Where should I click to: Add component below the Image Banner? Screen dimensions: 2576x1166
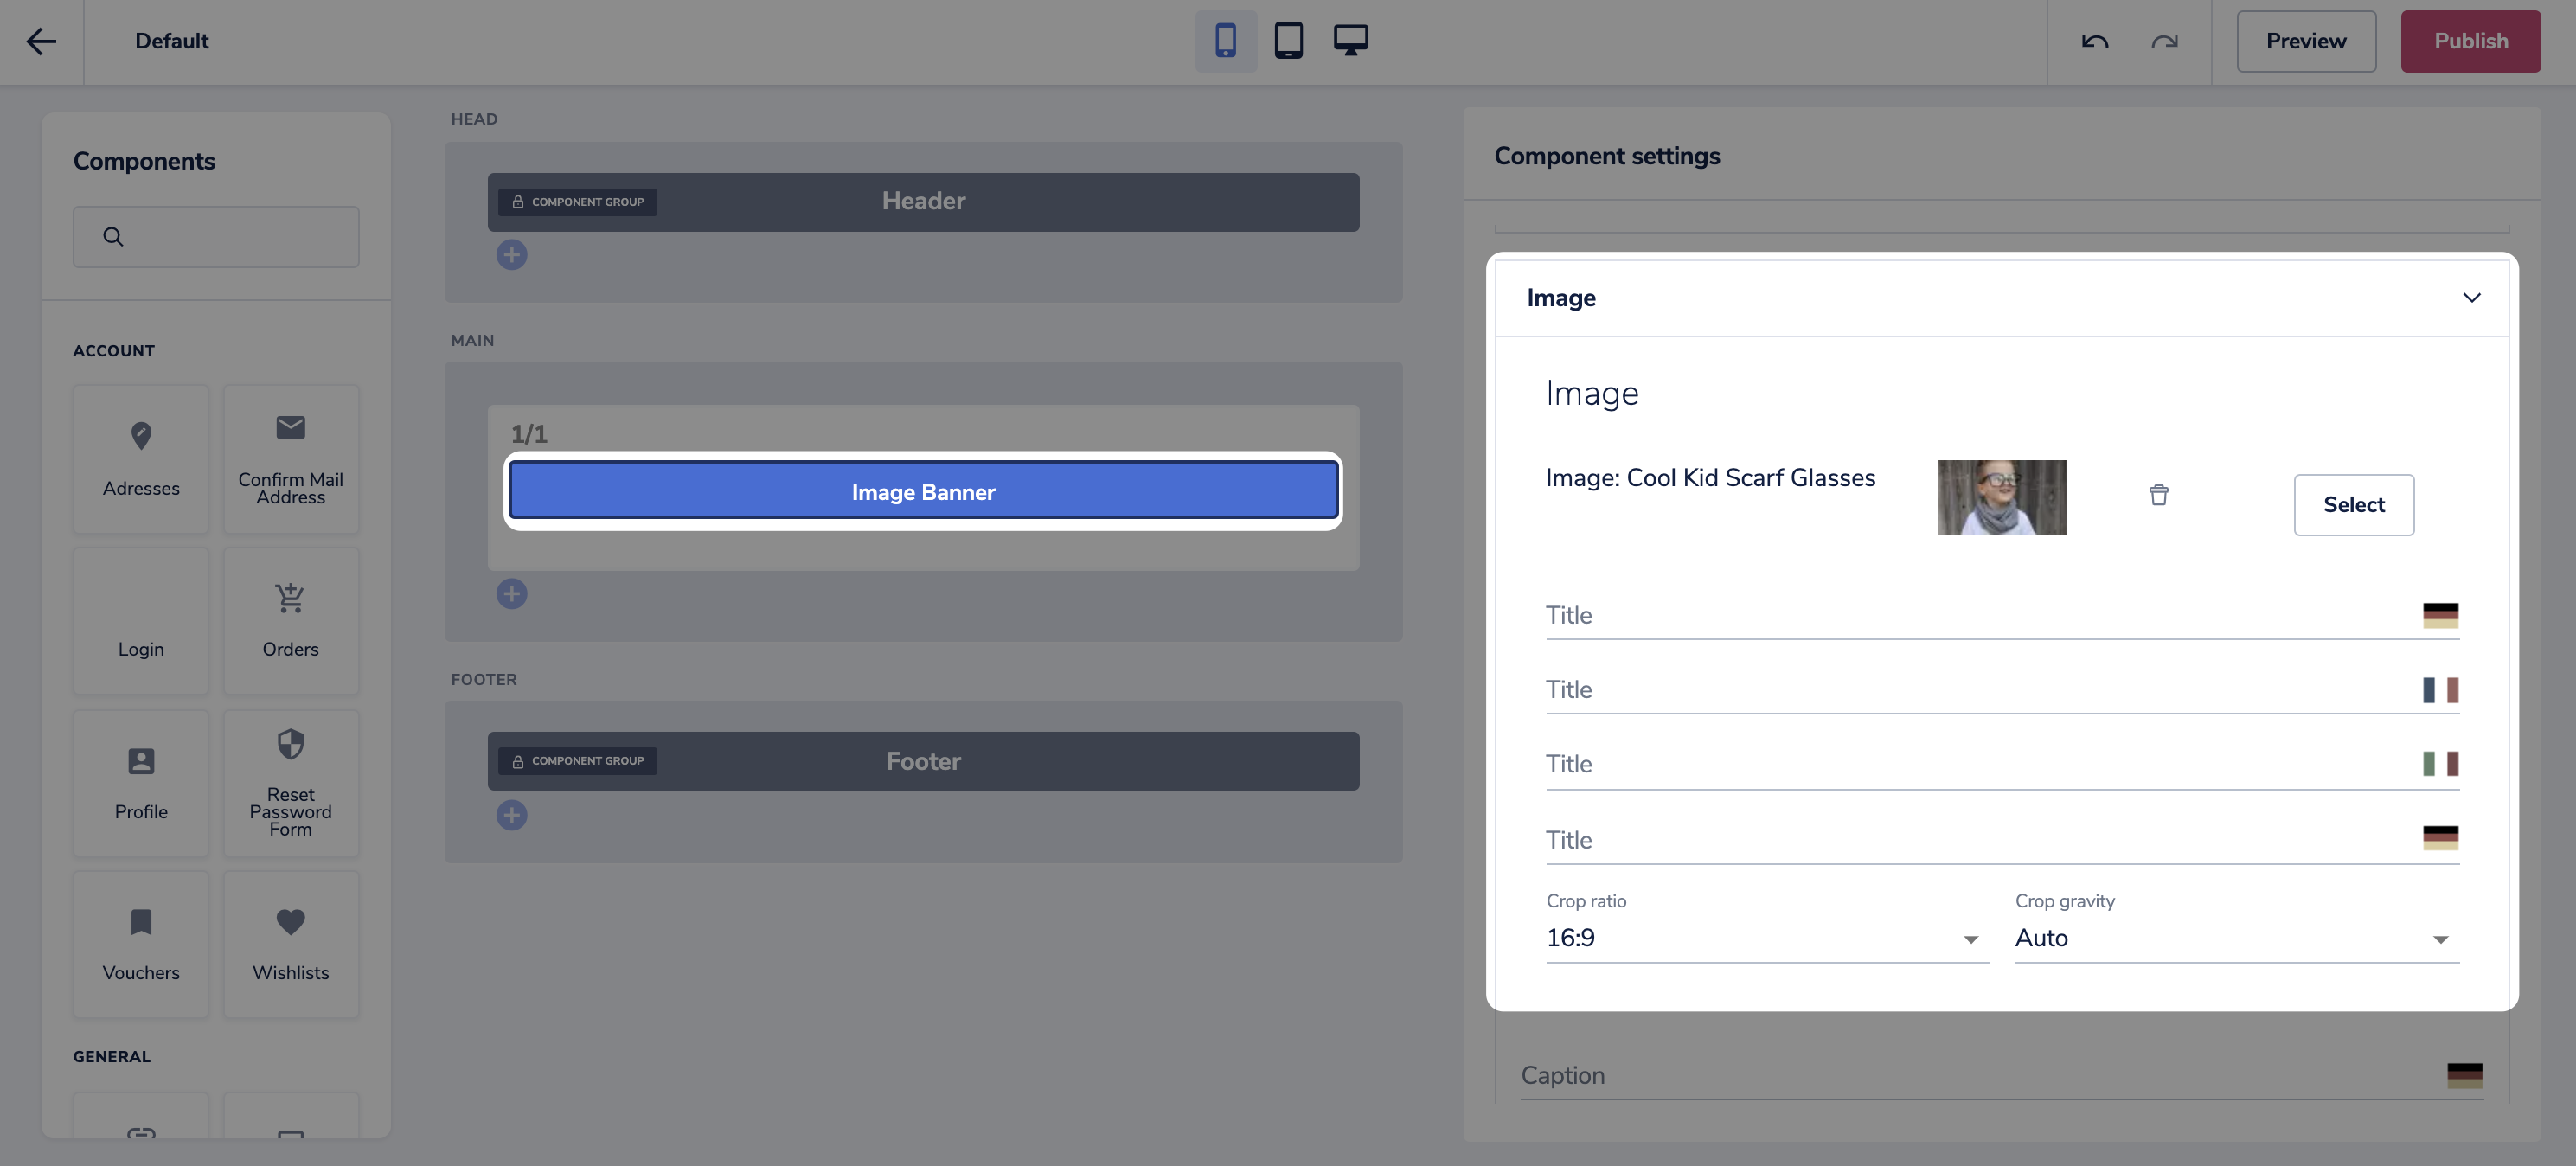(511, 594)
